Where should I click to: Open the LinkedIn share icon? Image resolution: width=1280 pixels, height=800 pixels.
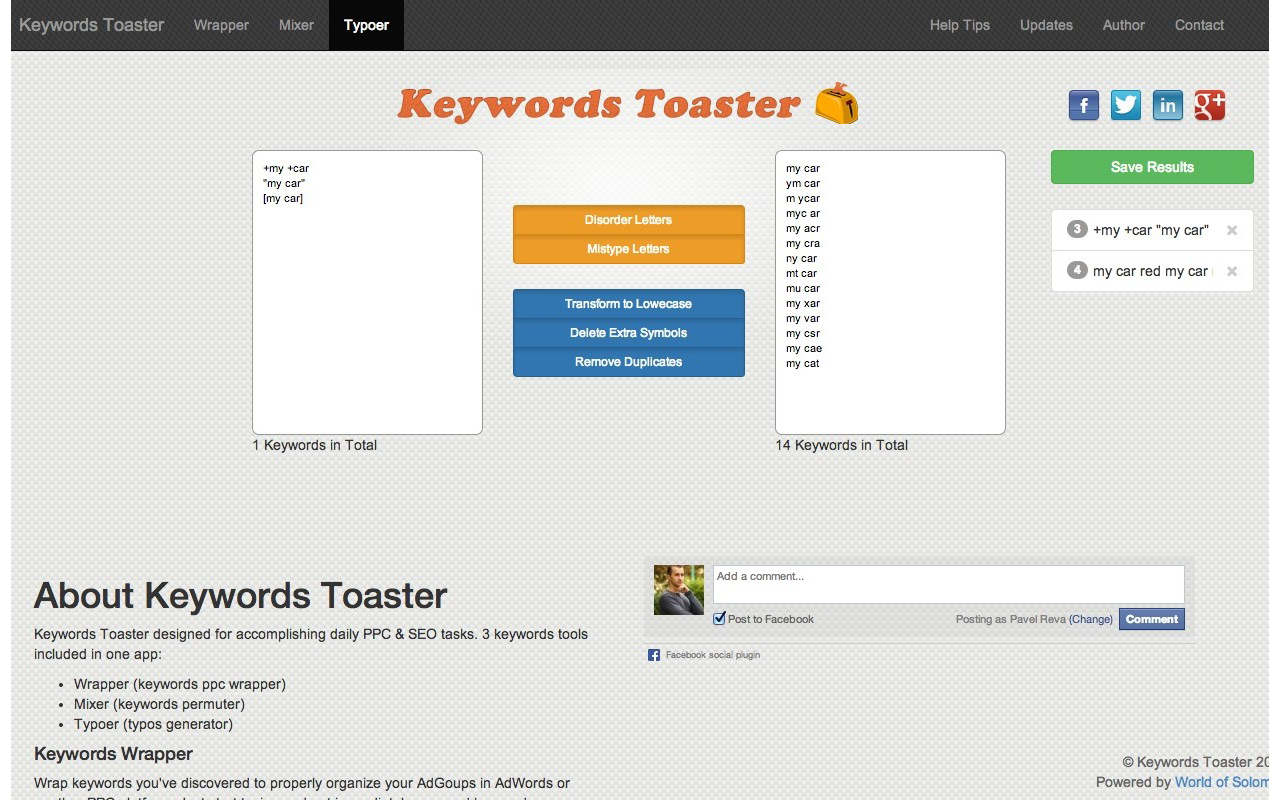tap(1168, 105)
